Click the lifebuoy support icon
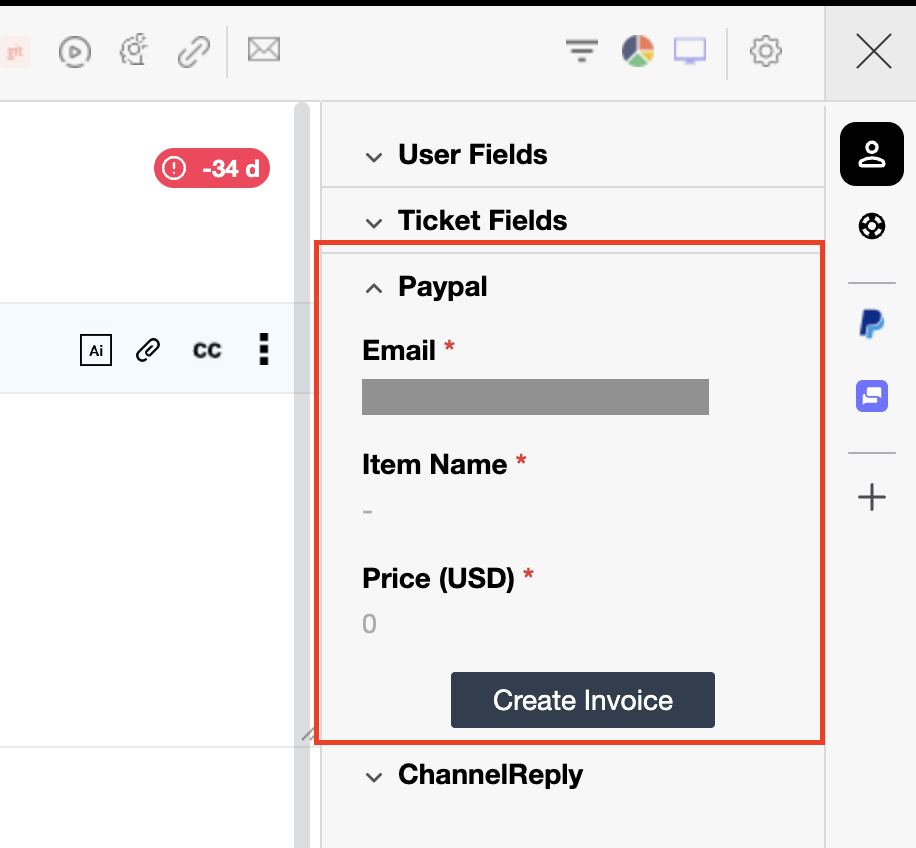The height and width of the screenshot is (848, 916). point(871,226)
